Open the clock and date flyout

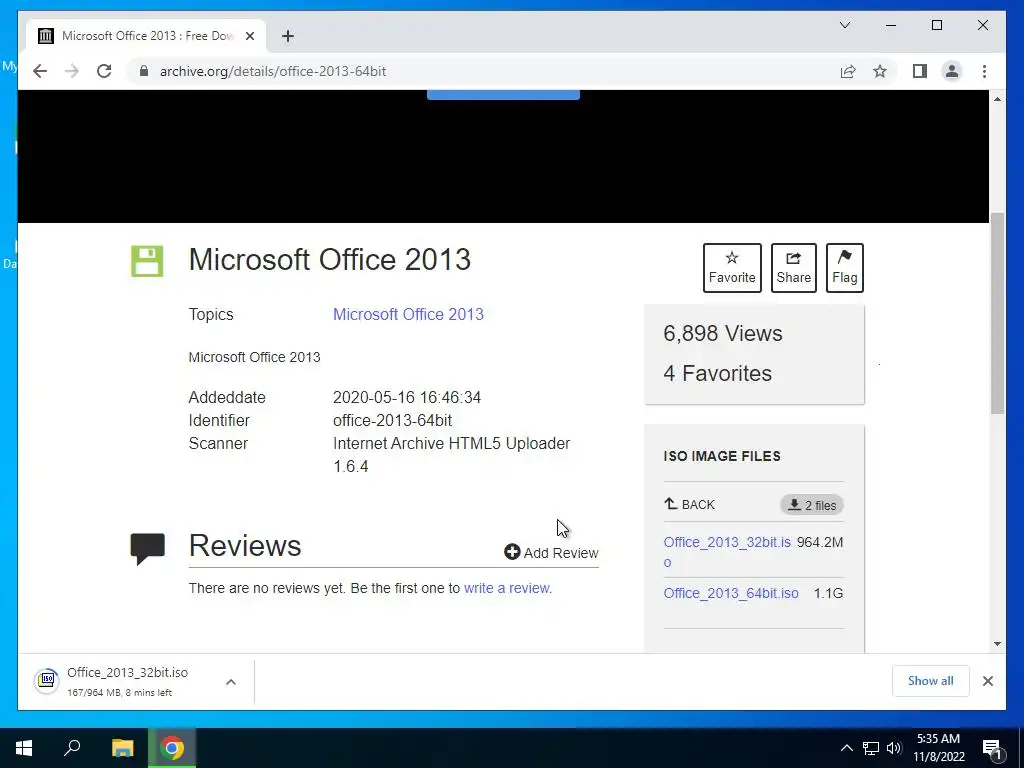pos(938,748)
